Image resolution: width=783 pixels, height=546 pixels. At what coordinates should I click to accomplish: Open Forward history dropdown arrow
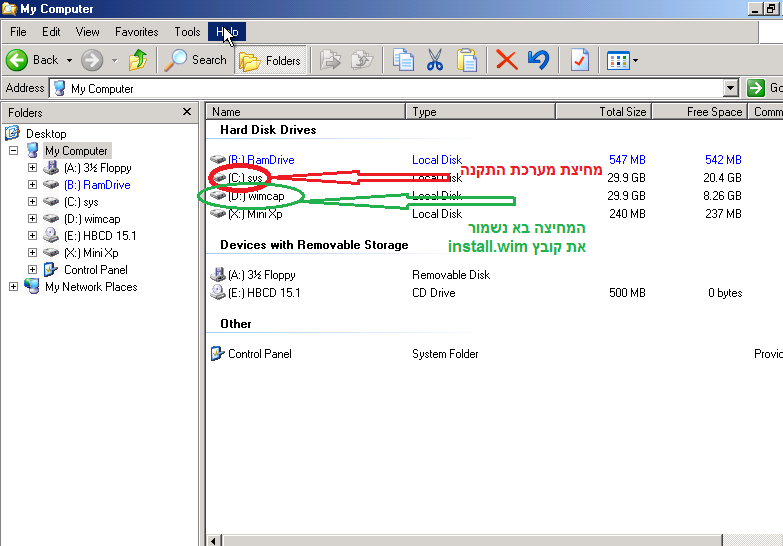pyautogui.click(x=114, y=60)
